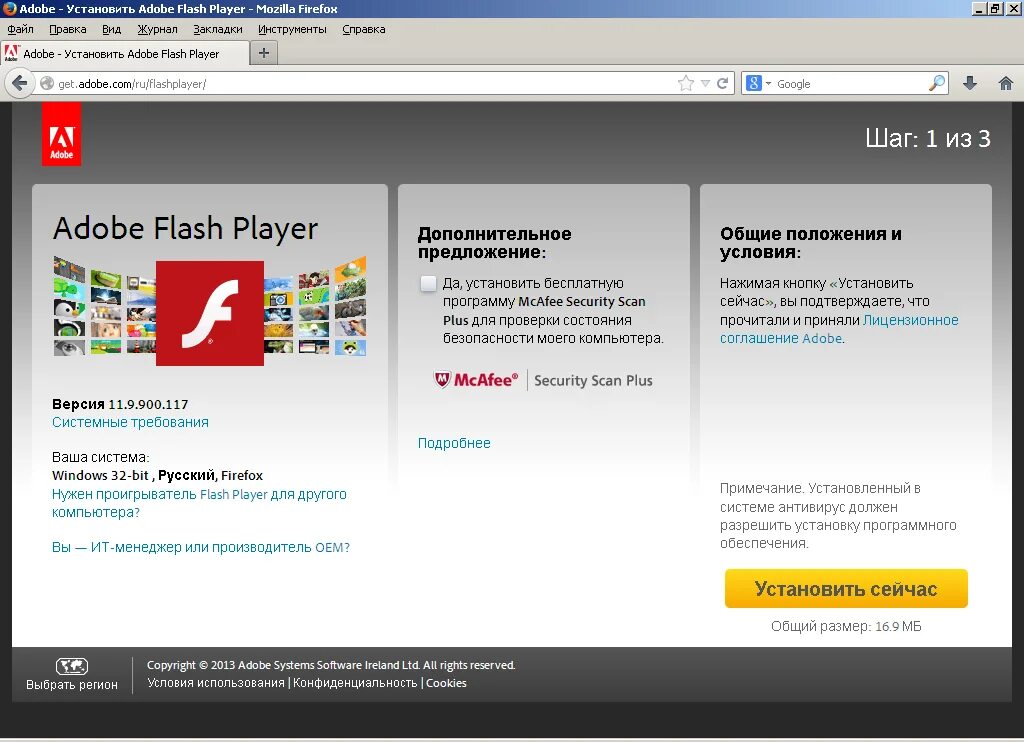Click the Общий размер: 16.9 МБ text
The width and height of the screenshot is (1024, 742).
[x=846, y=626]
